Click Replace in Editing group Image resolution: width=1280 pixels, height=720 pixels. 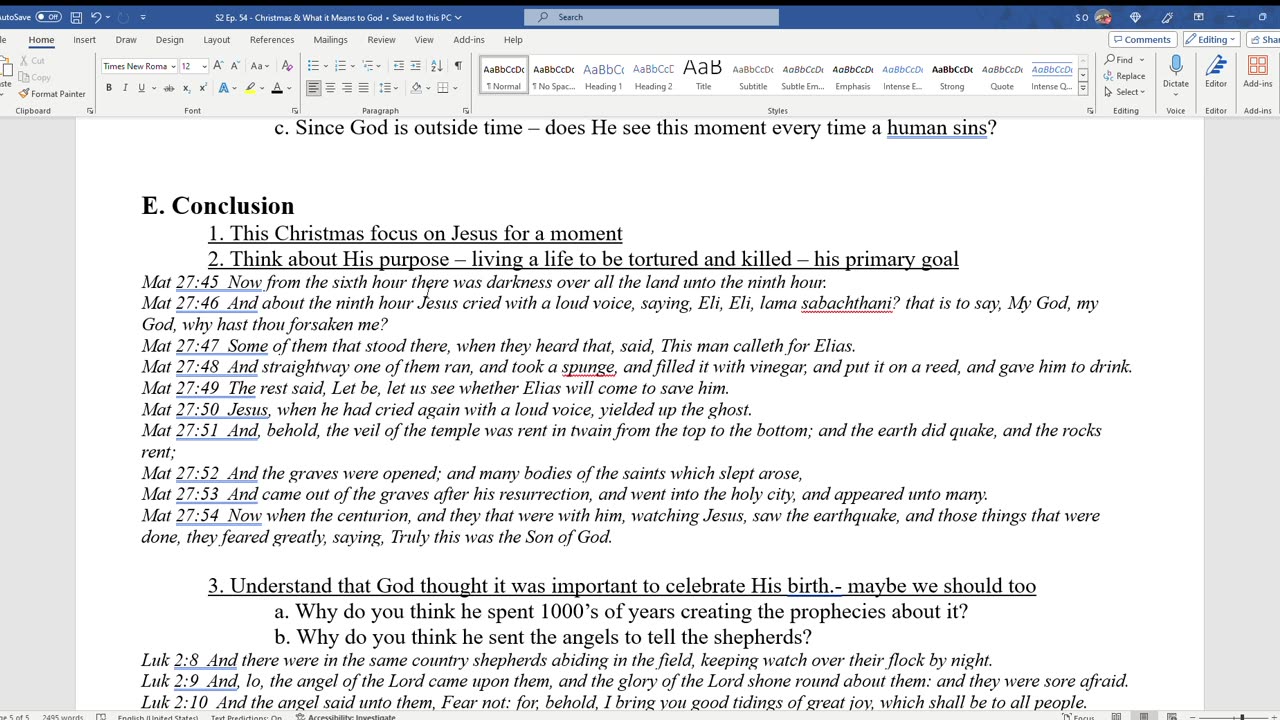[1125, 76]
